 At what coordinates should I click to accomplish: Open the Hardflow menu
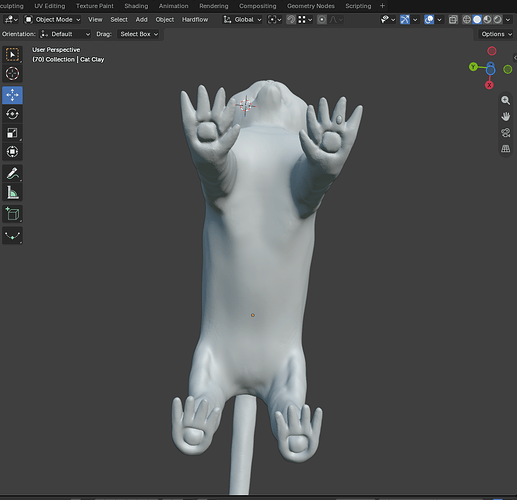click(195, 20)
